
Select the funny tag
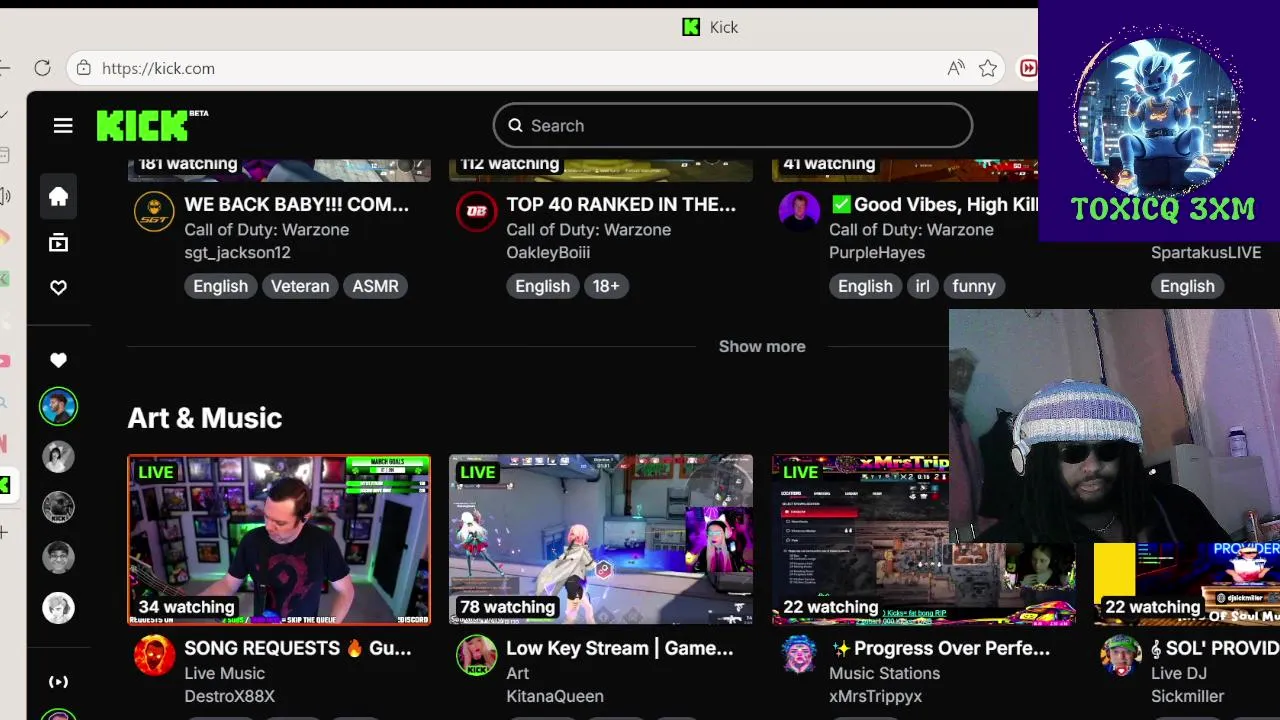point(974,286)
